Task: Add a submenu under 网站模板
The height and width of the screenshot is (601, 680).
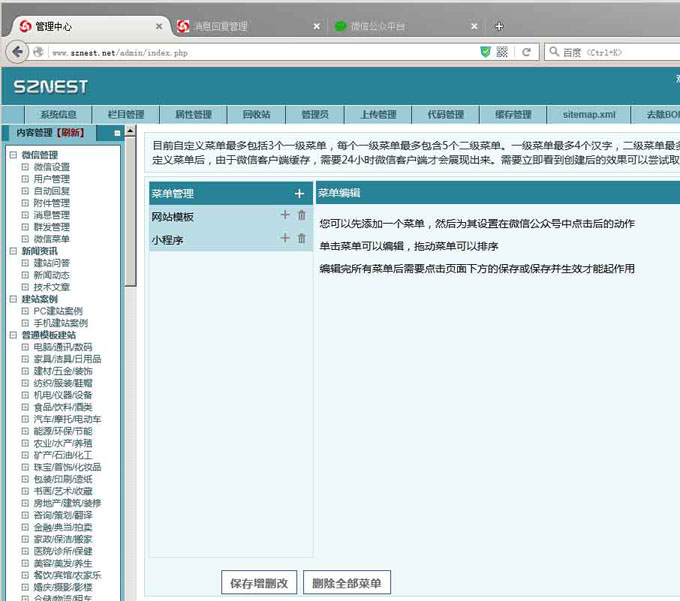Action: coord(285,215)
